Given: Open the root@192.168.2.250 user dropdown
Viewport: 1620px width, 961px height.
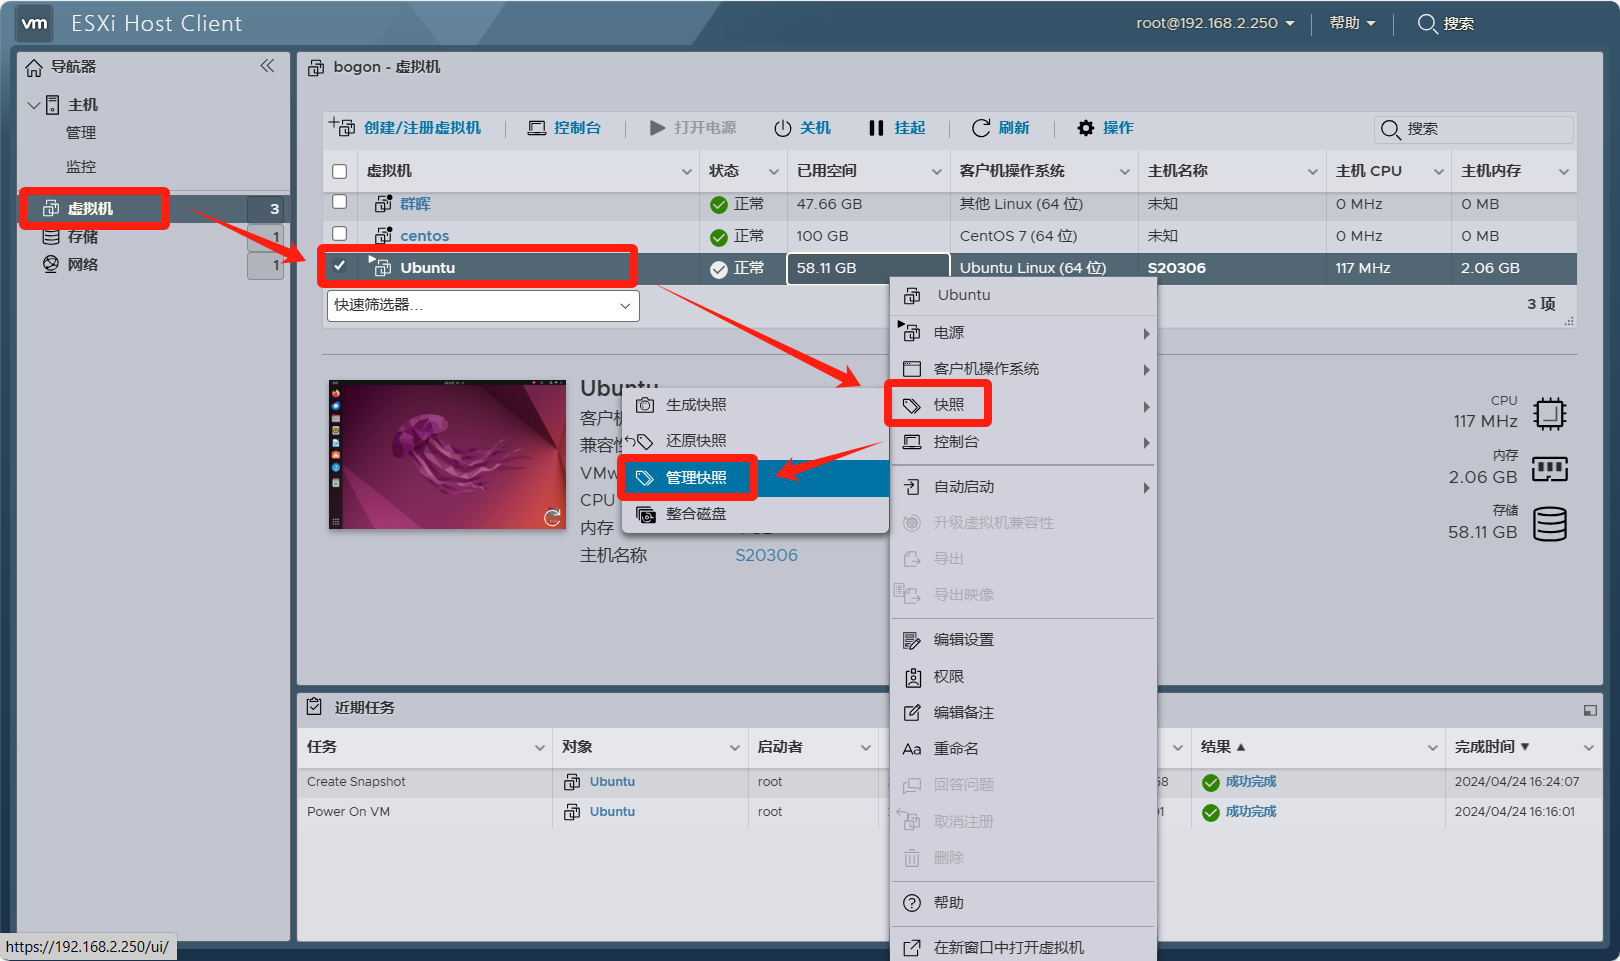Looking at the screenshot, I should (x=1214, y=23).
